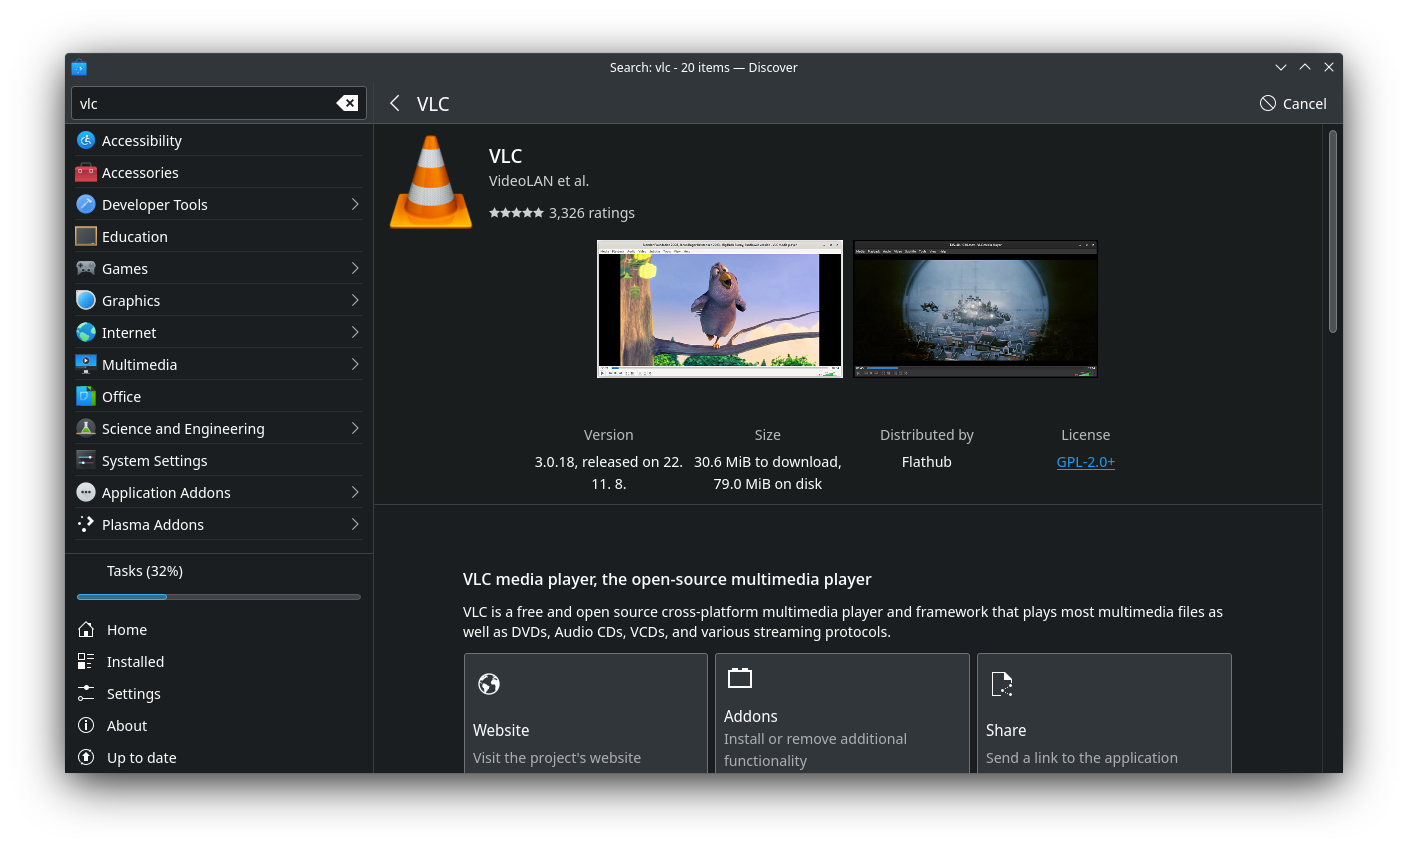Expand the Application Addons chevron
This screenshot has width=1408, height=850.
point(355,492)
